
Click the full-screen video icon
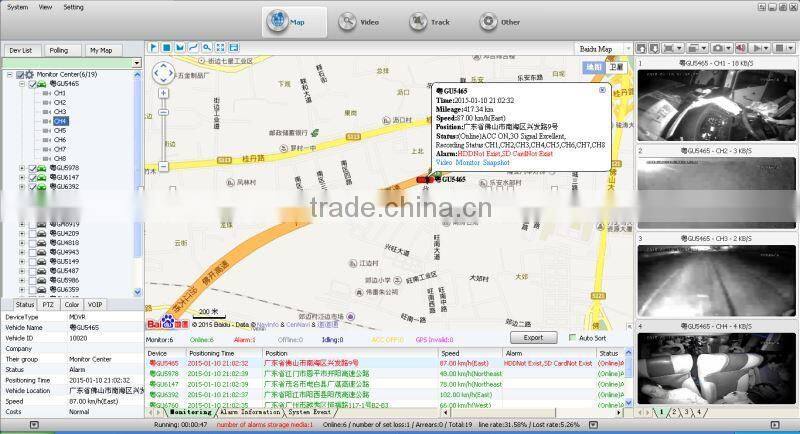[668, 48]
